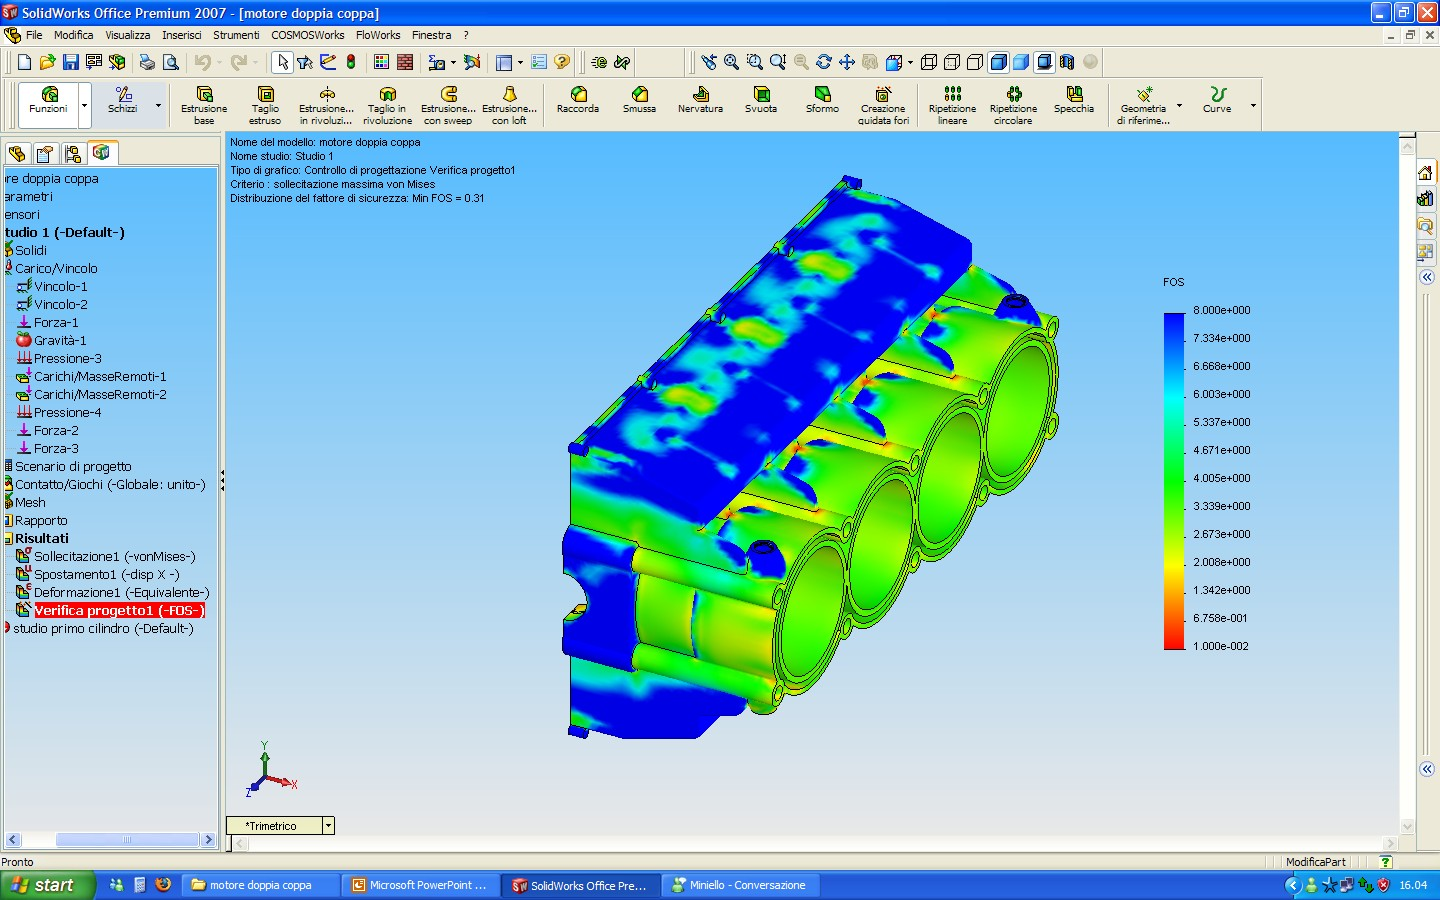Click the Estrusione con sweep tool
The height and width of the screenshot is (900, 1440).
point(448,105)
